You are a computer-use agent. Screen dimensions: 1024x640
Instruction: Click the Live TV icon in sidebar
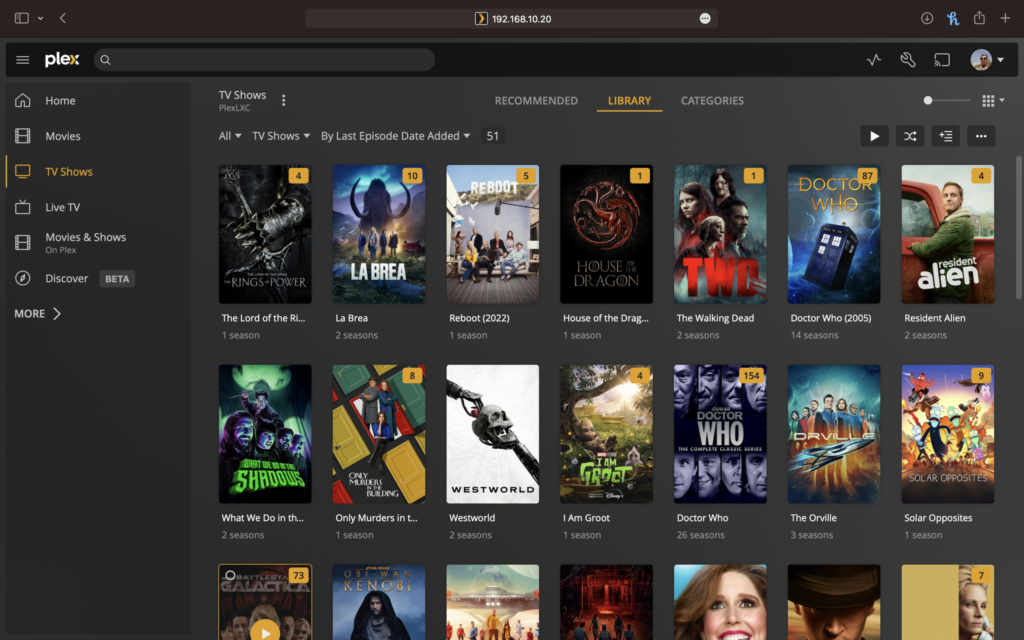pyautogui.click(x=23, y=207)
